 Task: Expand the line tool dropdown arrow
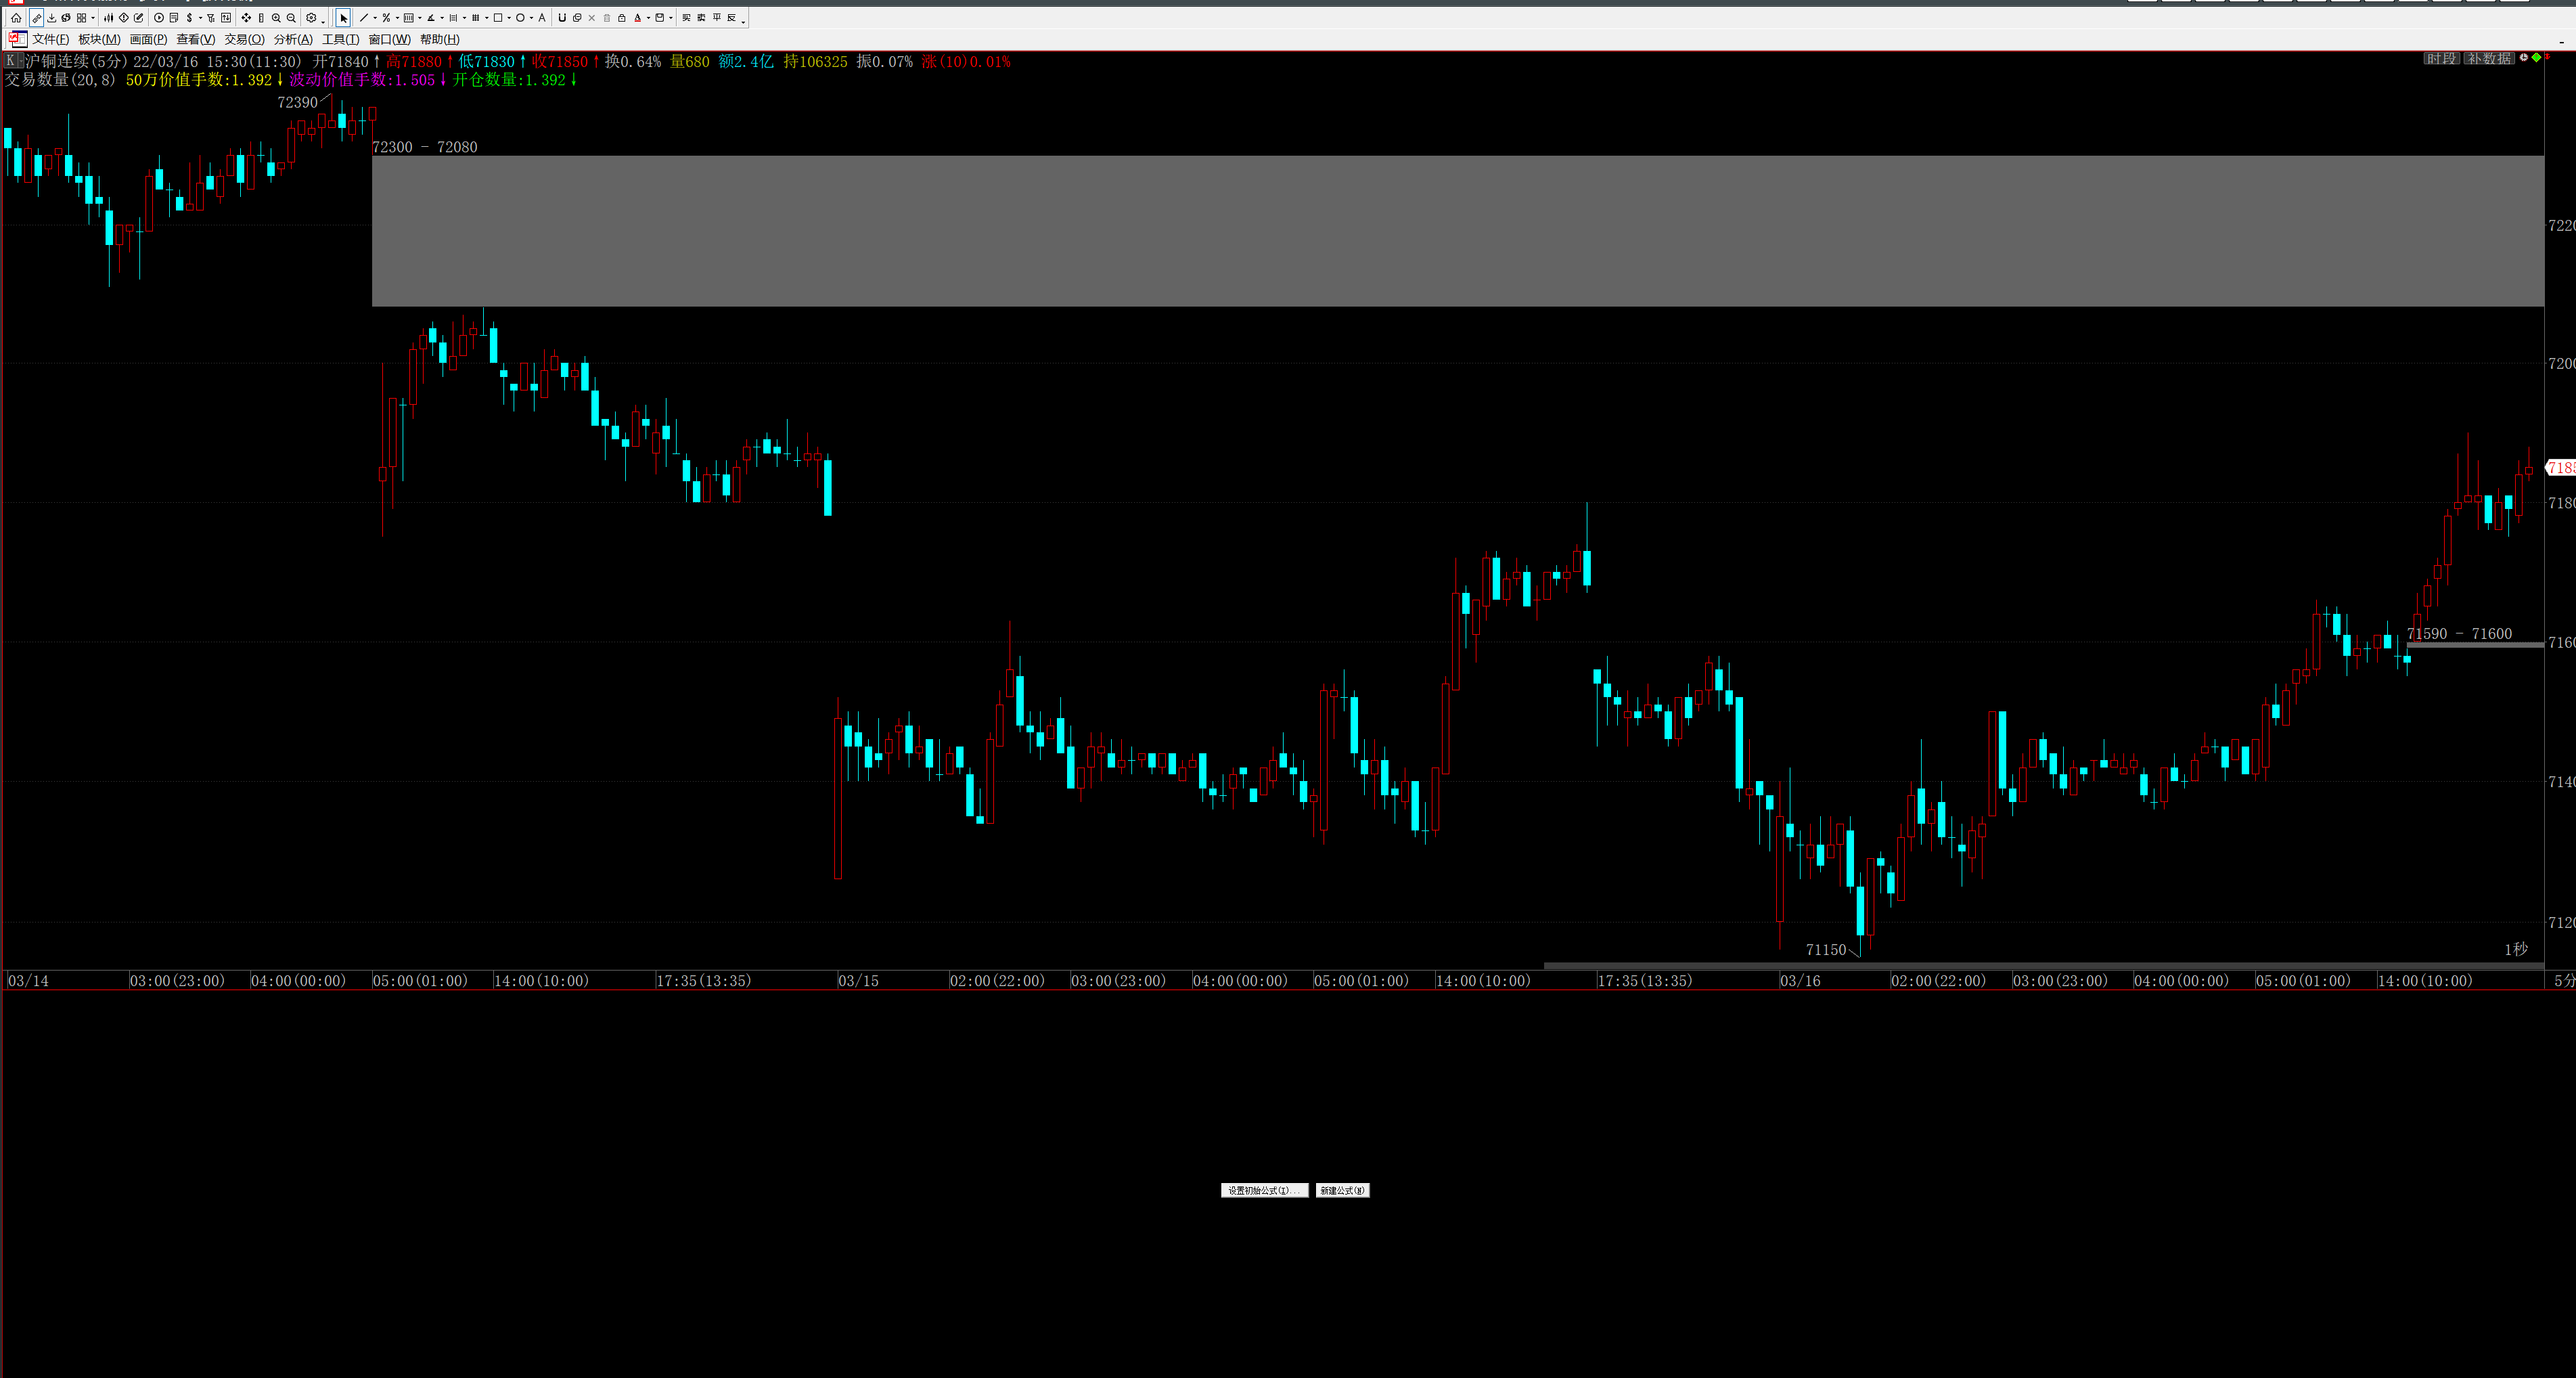point(375,18)
